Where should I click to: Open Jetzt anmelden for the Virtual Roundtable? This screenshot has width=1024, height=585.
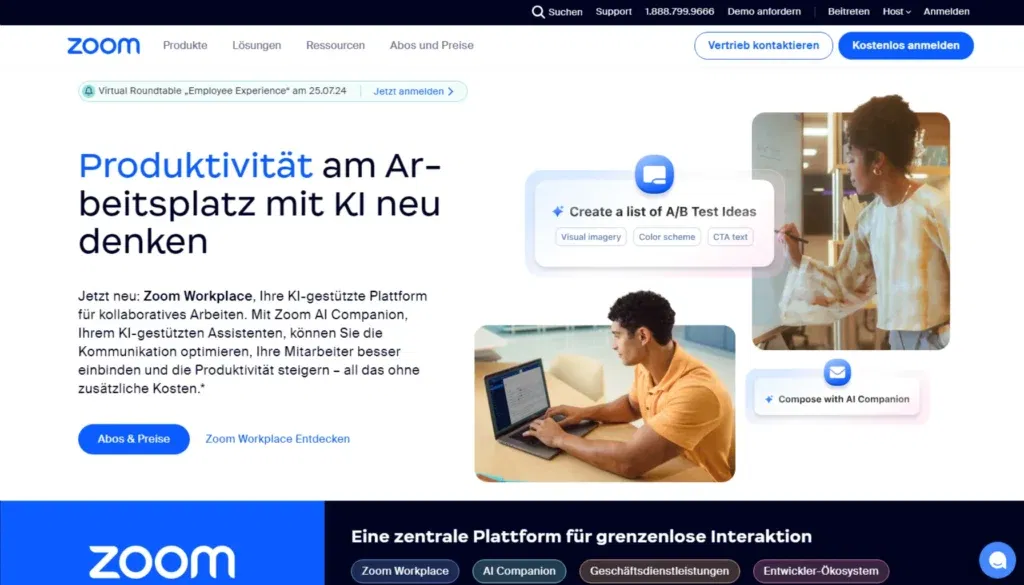[x=408, y=91]
